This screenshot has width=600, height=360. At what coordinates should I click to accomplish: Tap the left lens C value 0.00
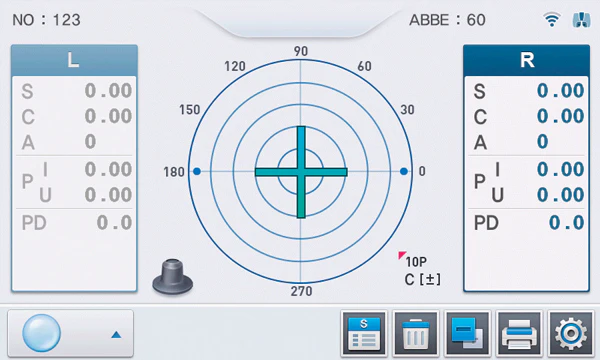(109, 116)
